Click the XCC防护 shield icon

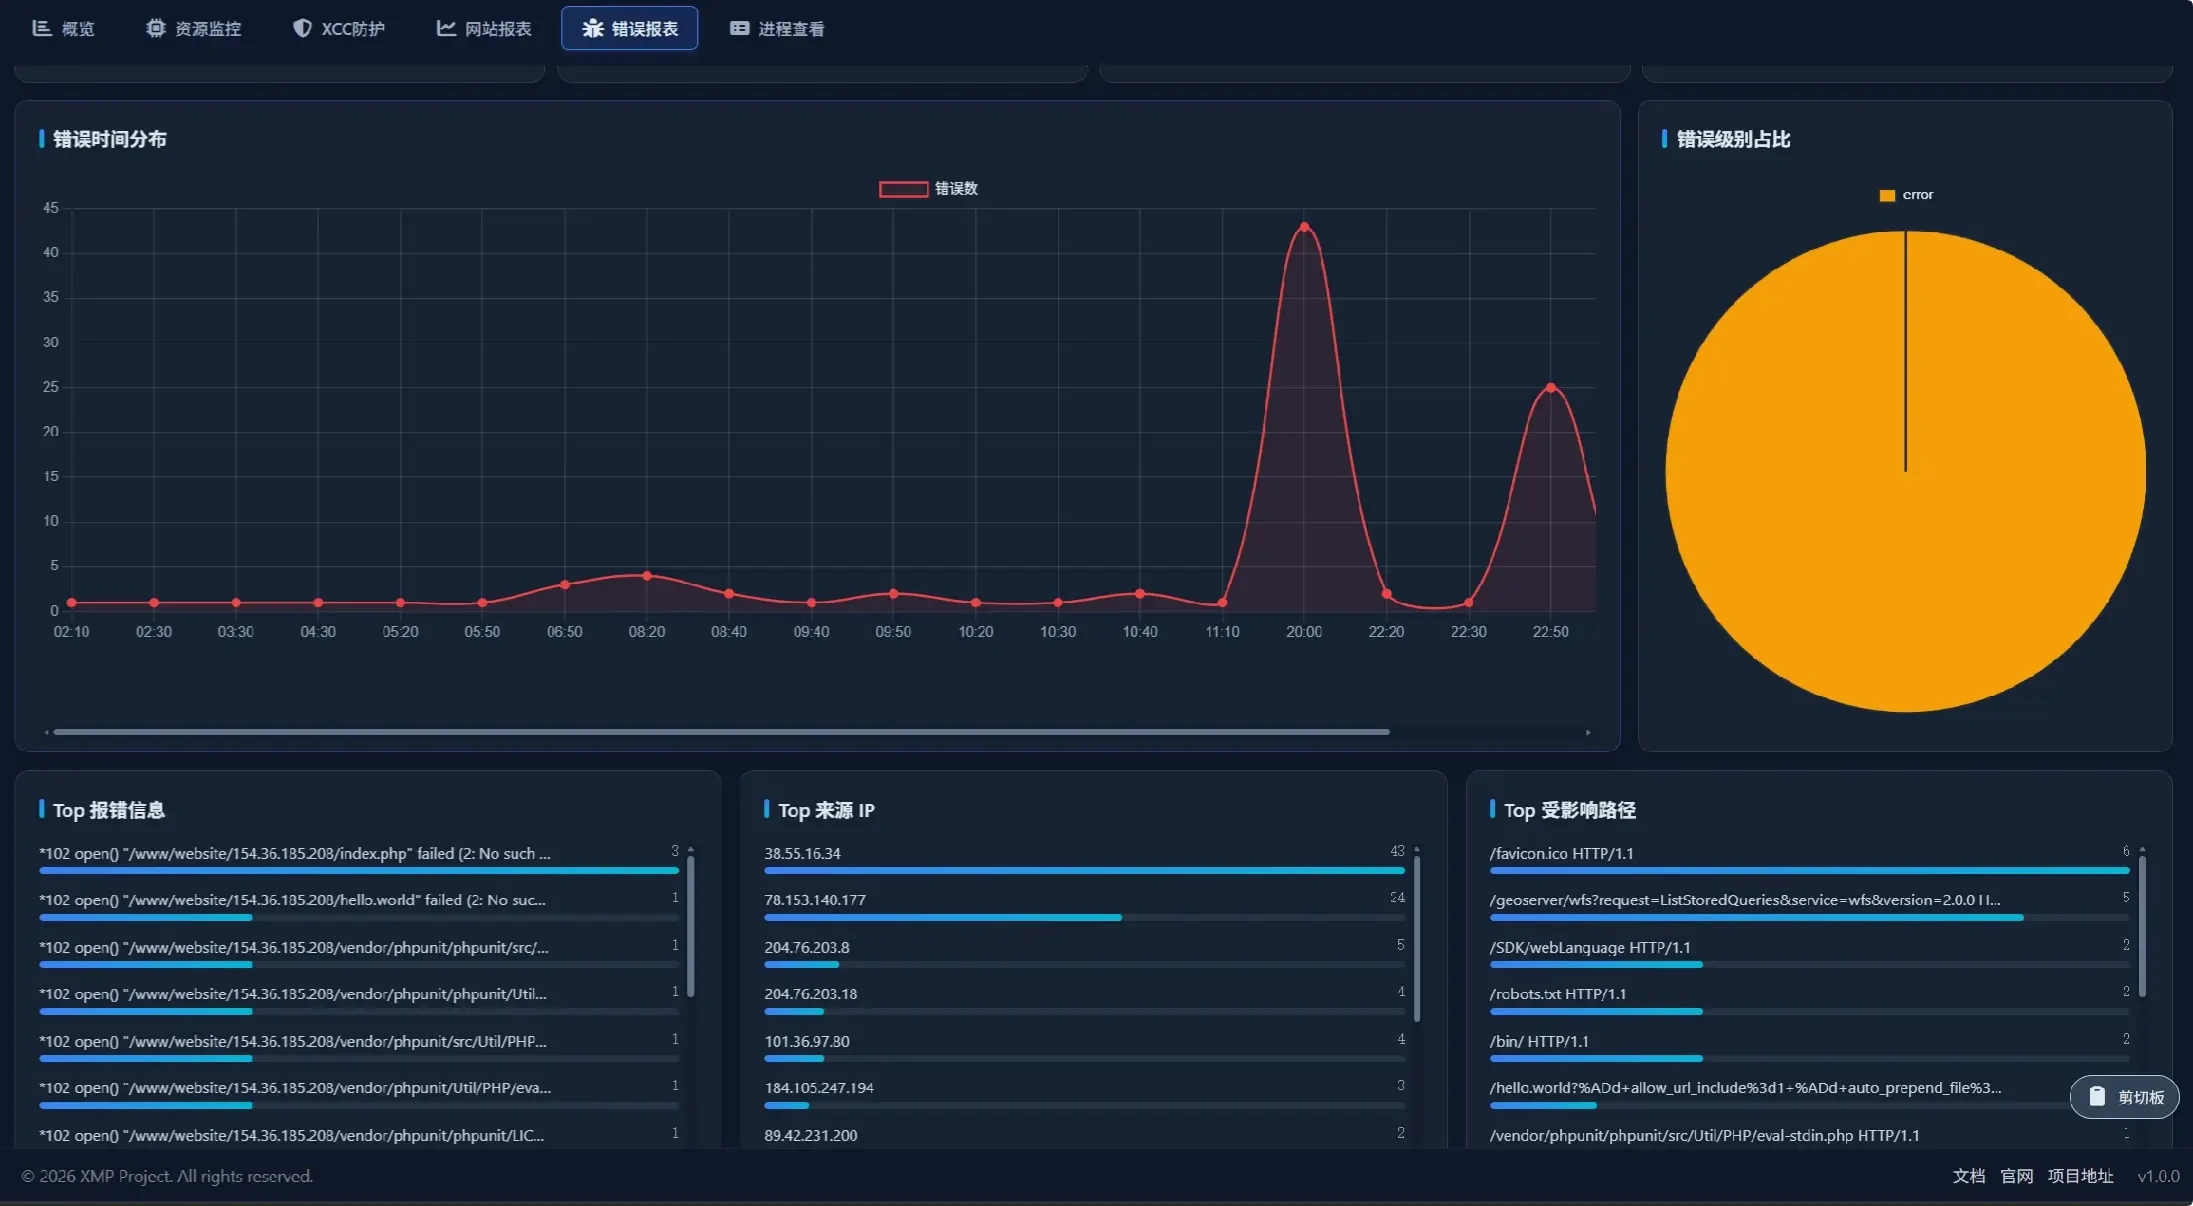point(301,28)
